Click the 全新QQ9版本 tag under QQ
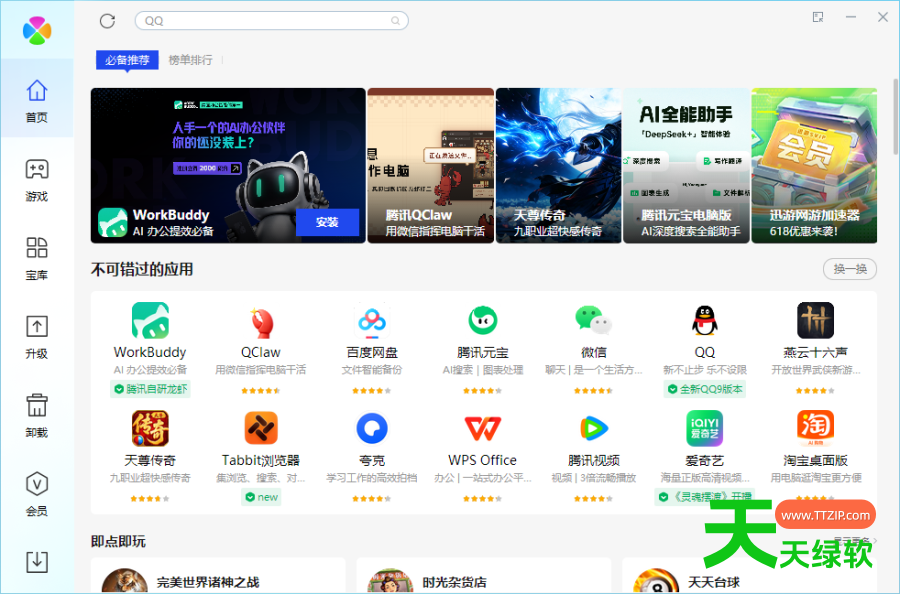 coord(705,389)
